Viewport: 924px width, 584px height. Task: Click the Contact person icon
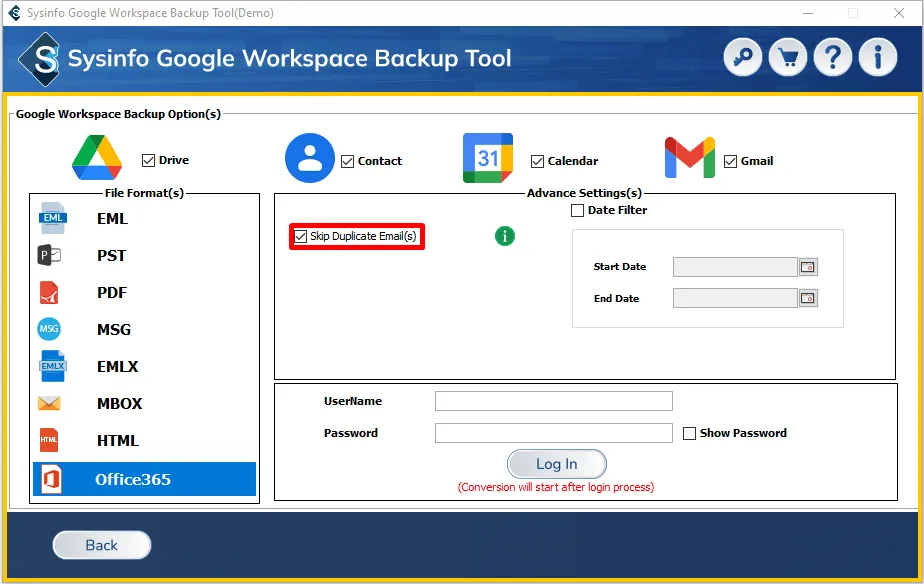click(x=310, y=158)
